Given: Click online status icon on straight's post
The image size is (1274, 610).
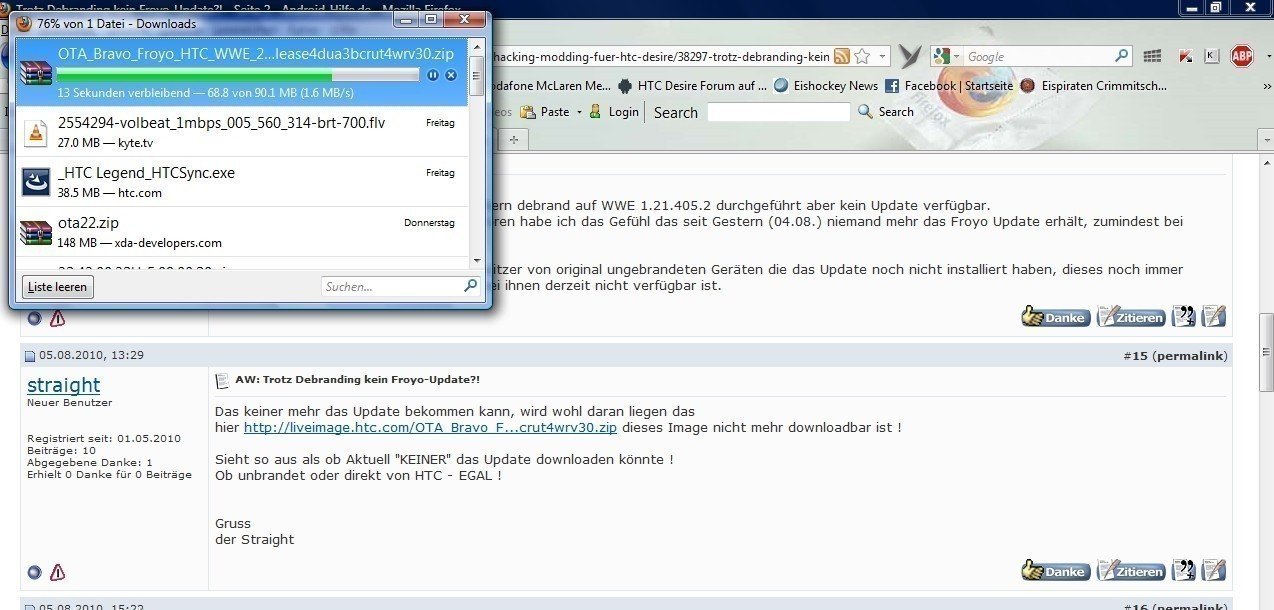Looking at the screenshot, I should click(35, 572).
